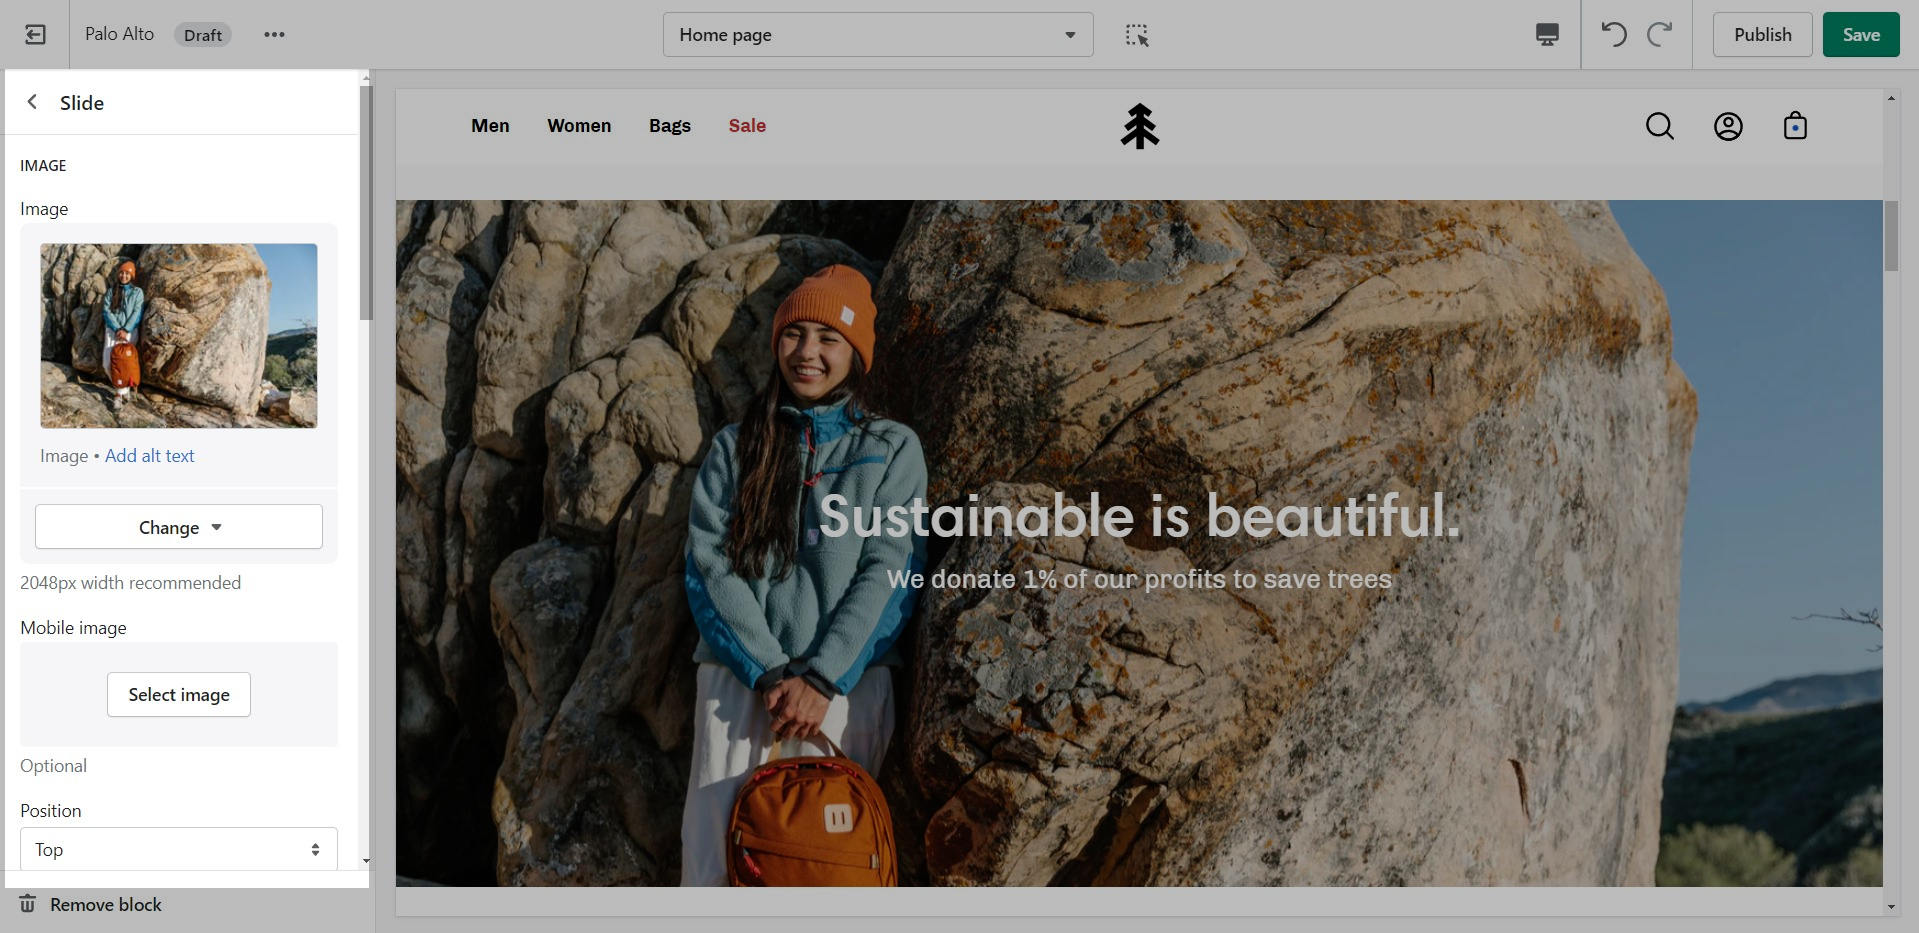This screenshot has height=933, width=1919.
Task: Click the pine tree store logo
Action: (x=1139, y=127)
